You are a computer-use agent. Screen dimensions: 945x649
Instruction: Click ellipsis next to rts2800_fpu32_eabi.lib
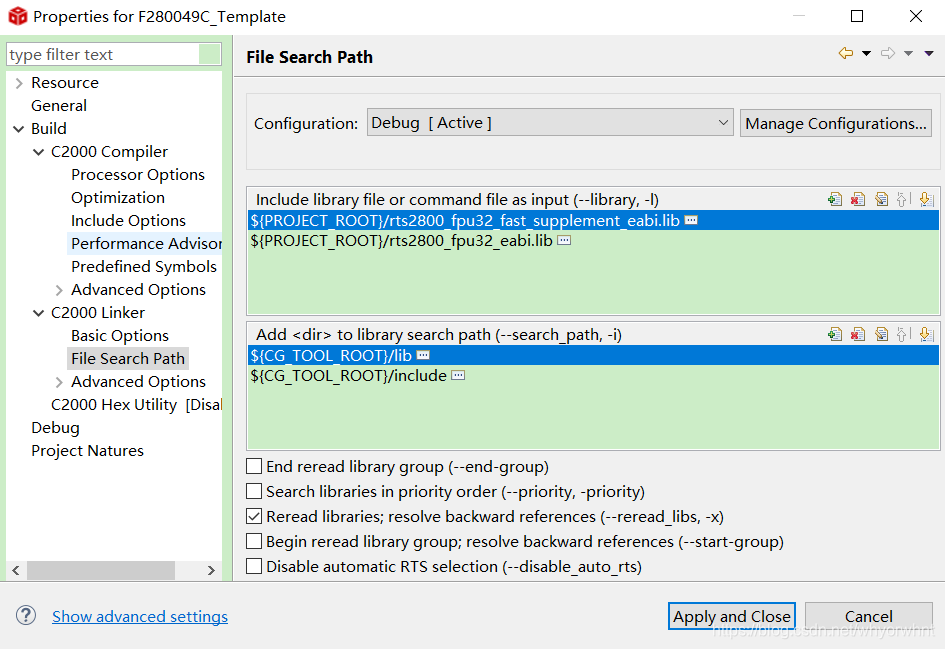click(x=564, y=240)
